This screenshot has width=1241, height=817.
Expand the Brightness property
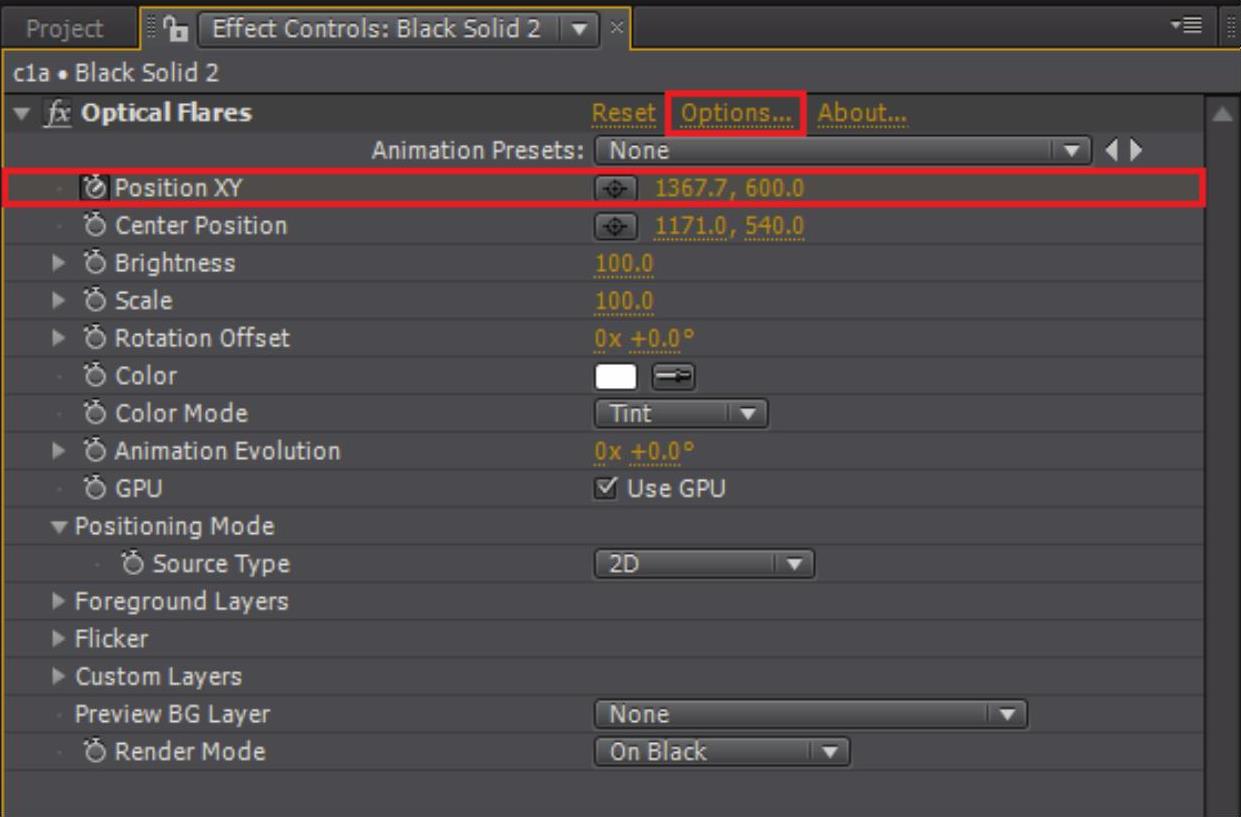[x=59, y=263]
